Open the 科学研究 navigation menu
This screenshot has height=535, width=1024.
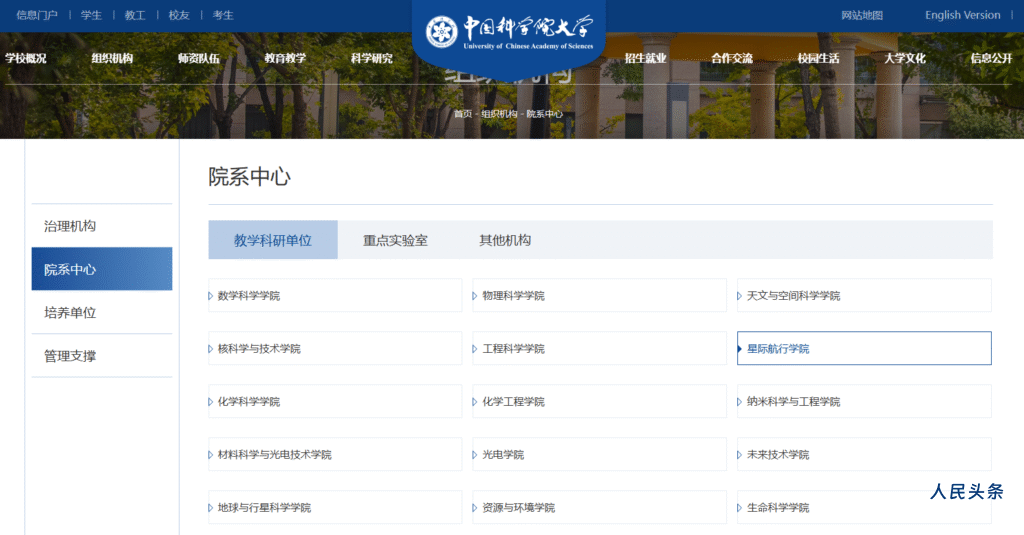[x=372, y=58]
